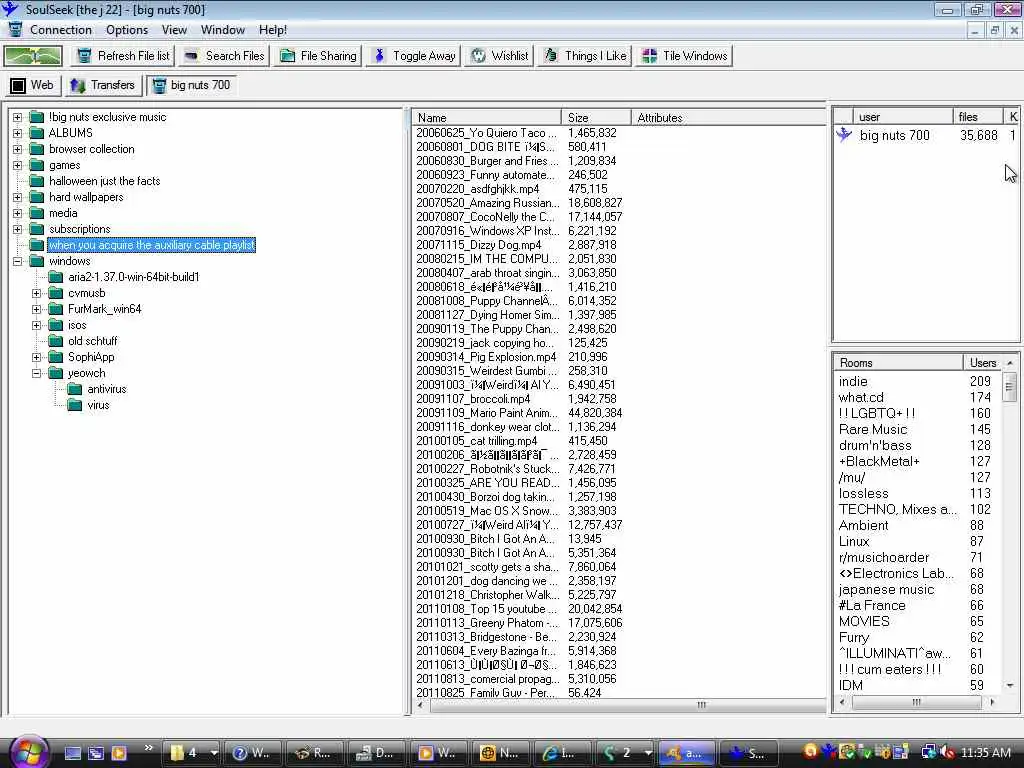The image size is (1024, 768).
Task: Open the Window menu
Action: (223, 30)
